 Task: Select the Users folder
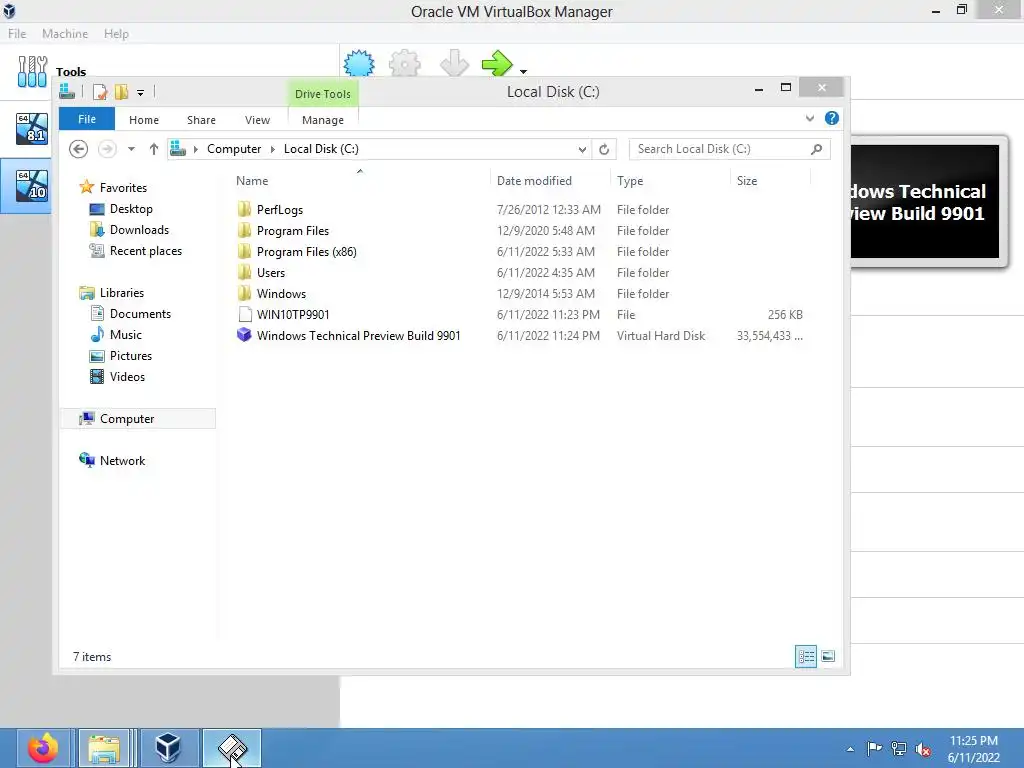(x=270, y=272)
